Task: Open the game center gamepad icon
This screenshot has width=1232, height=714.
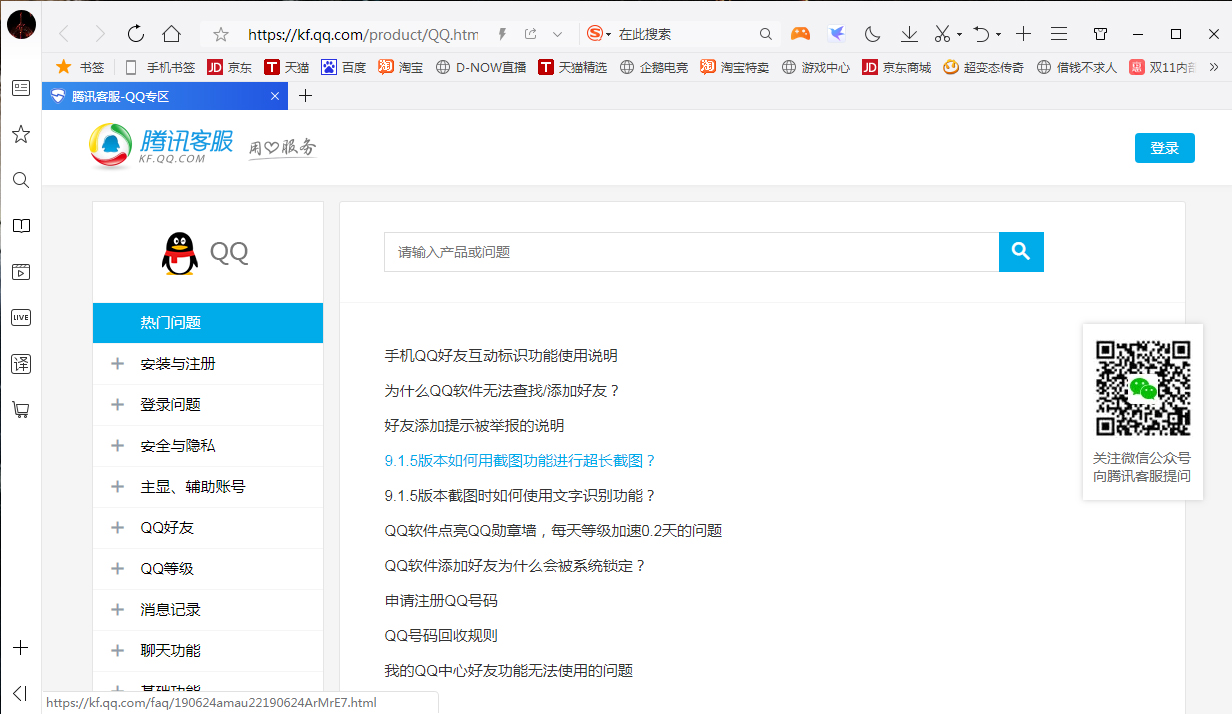Action: pyautogui.click(x=800, y=33)
